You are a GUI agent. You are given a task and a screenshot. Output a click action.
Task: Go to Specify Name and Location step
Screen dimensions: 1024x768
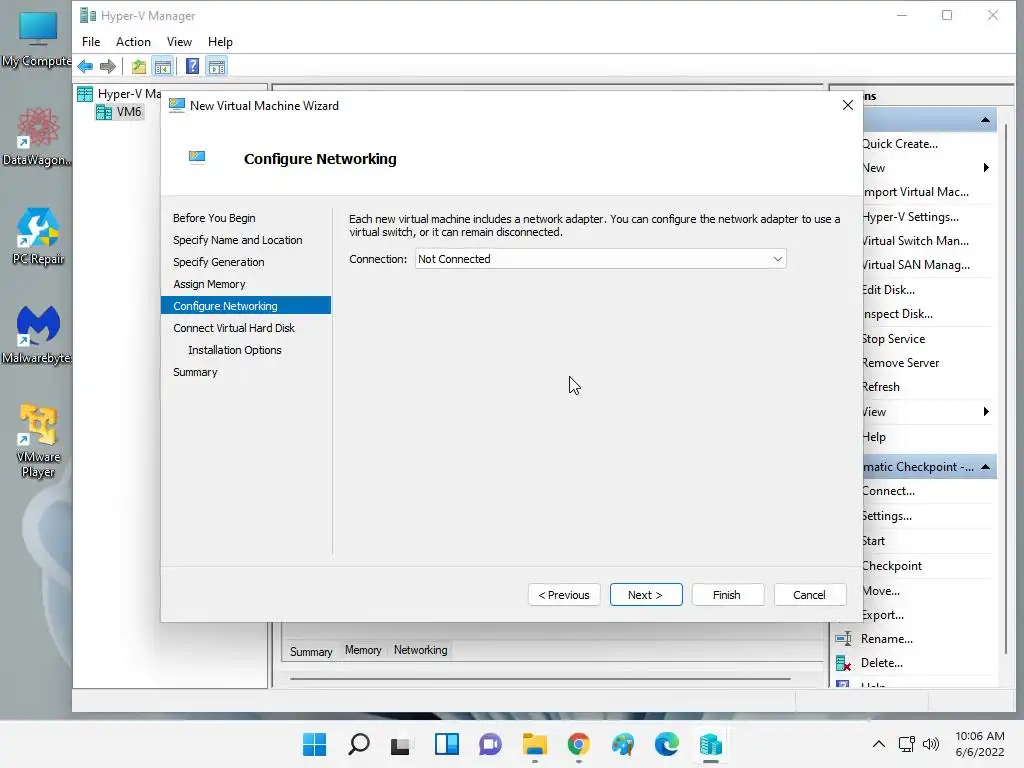coord(238,240)
